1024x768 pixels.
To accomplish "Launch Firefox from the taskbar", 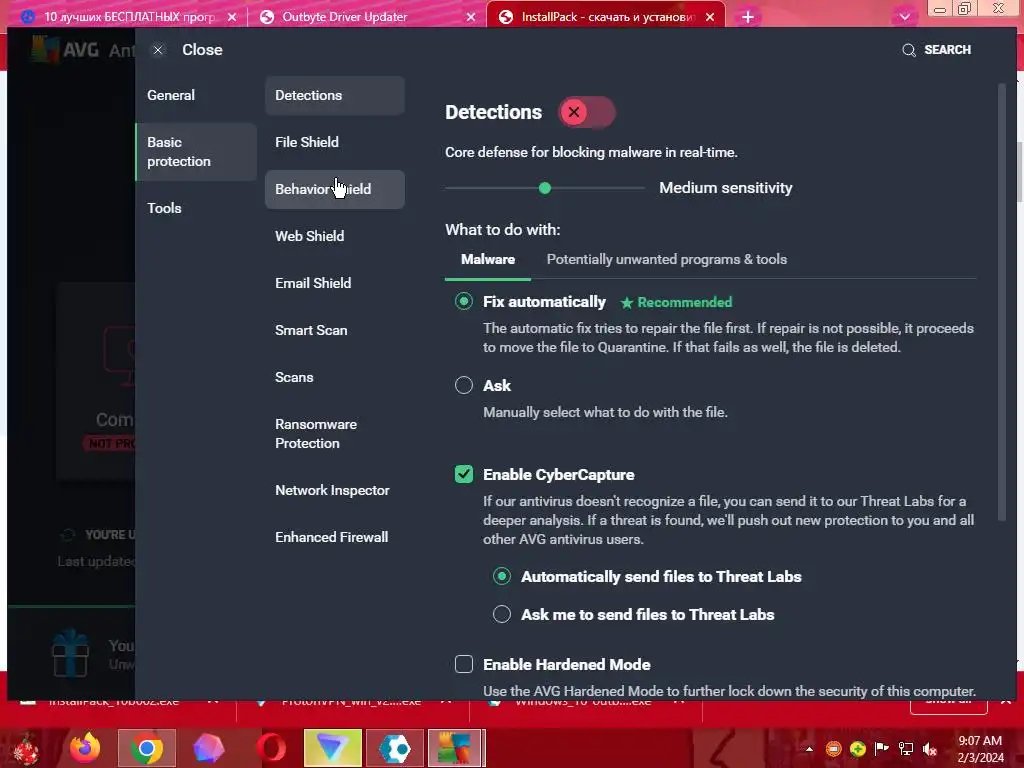I will click(86, 748).
